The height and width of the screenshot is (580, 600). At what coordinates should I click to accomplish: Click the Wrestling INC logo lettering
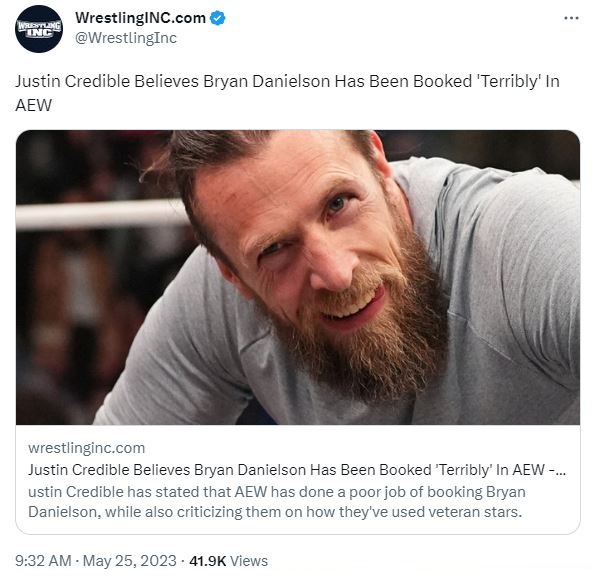pyautogui.click(x=39, y=29)
